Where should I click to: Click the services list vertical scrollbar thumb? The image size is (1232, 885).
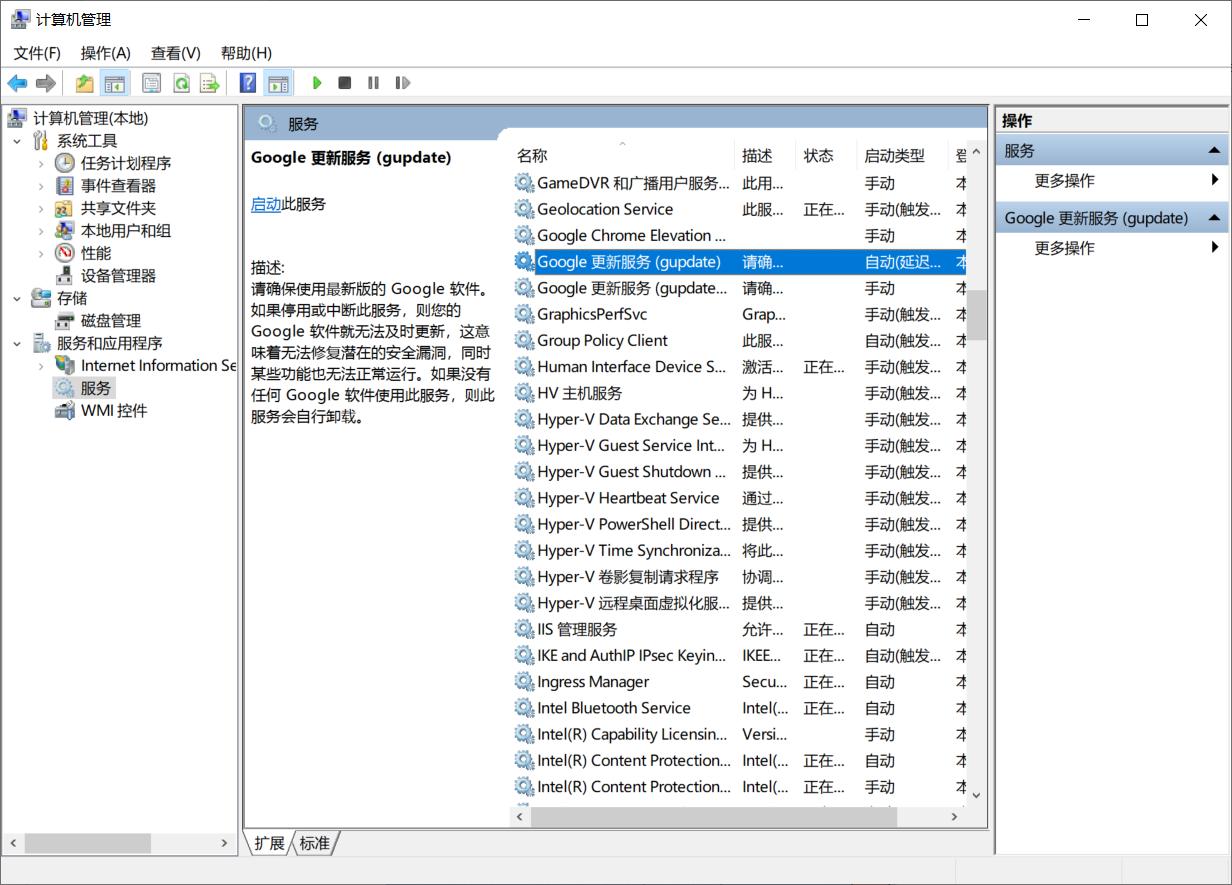pyautogui.click(x=976, y=315)
